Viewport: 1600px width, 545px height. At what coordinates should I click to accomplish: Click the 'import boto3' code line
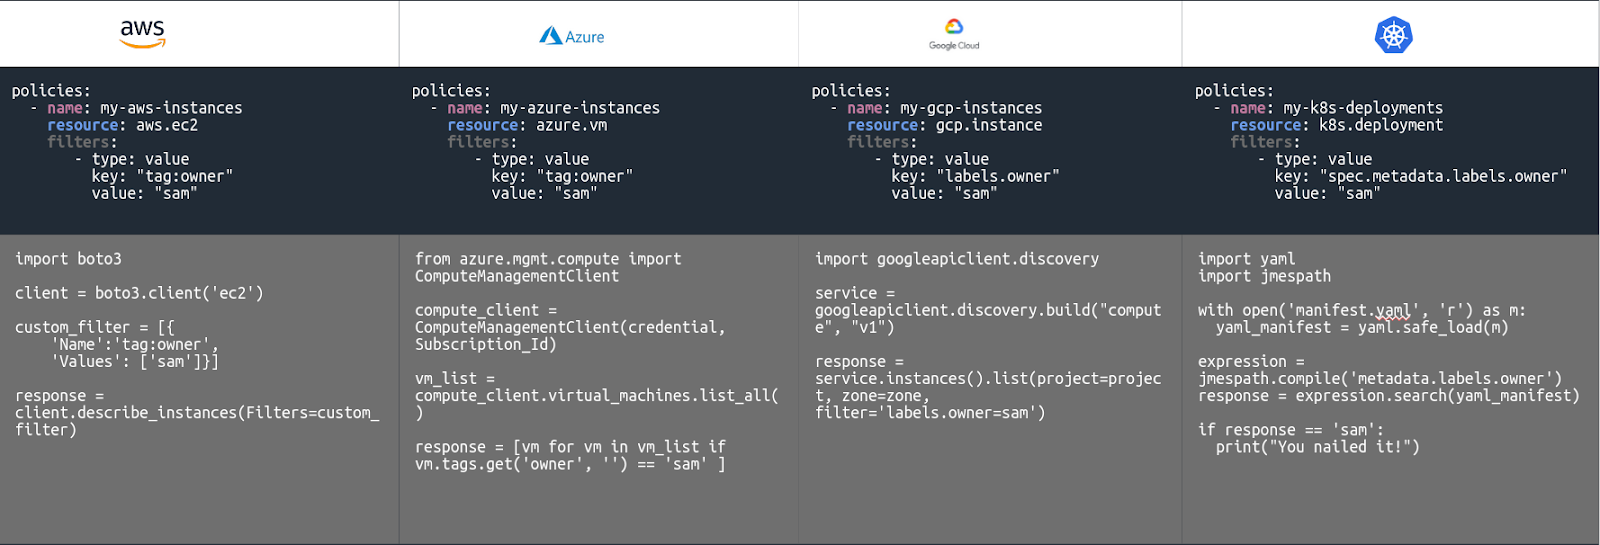pyautogui.click(x=68, y=259)
